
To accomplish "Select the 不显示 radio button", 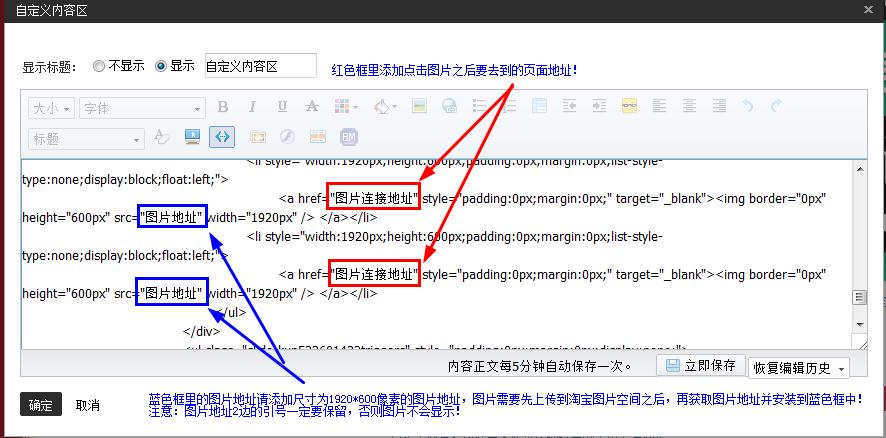I will tap(98, 66).
